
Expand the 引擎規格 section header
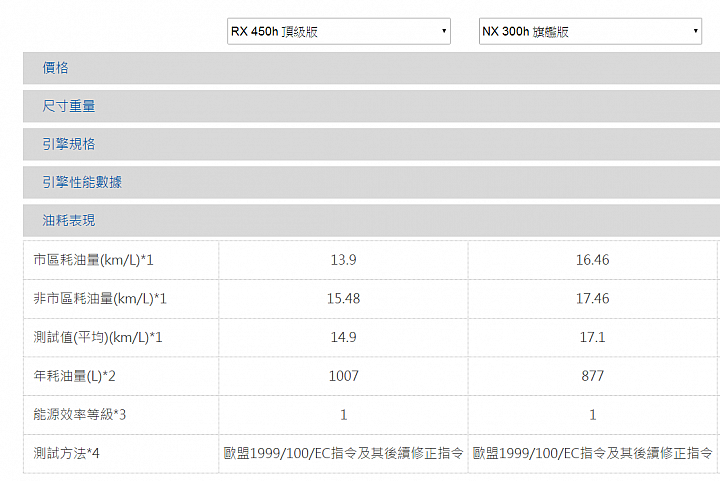click(x=371, y=144)
